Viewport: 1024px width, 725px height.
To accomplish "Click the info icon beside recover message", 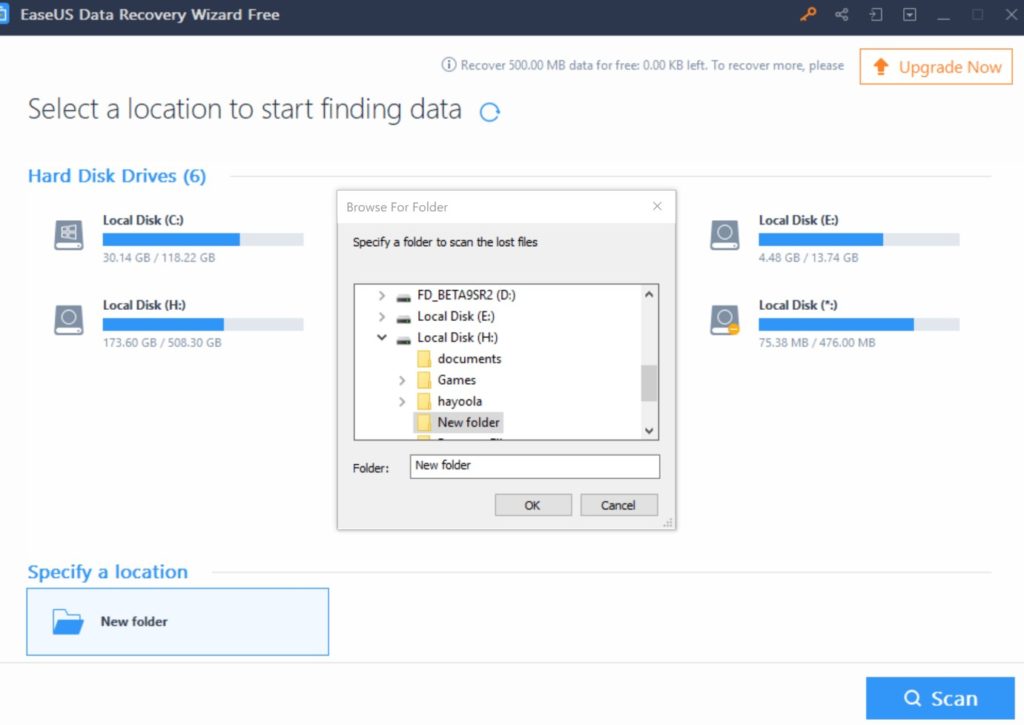I will tap(449, 65).
